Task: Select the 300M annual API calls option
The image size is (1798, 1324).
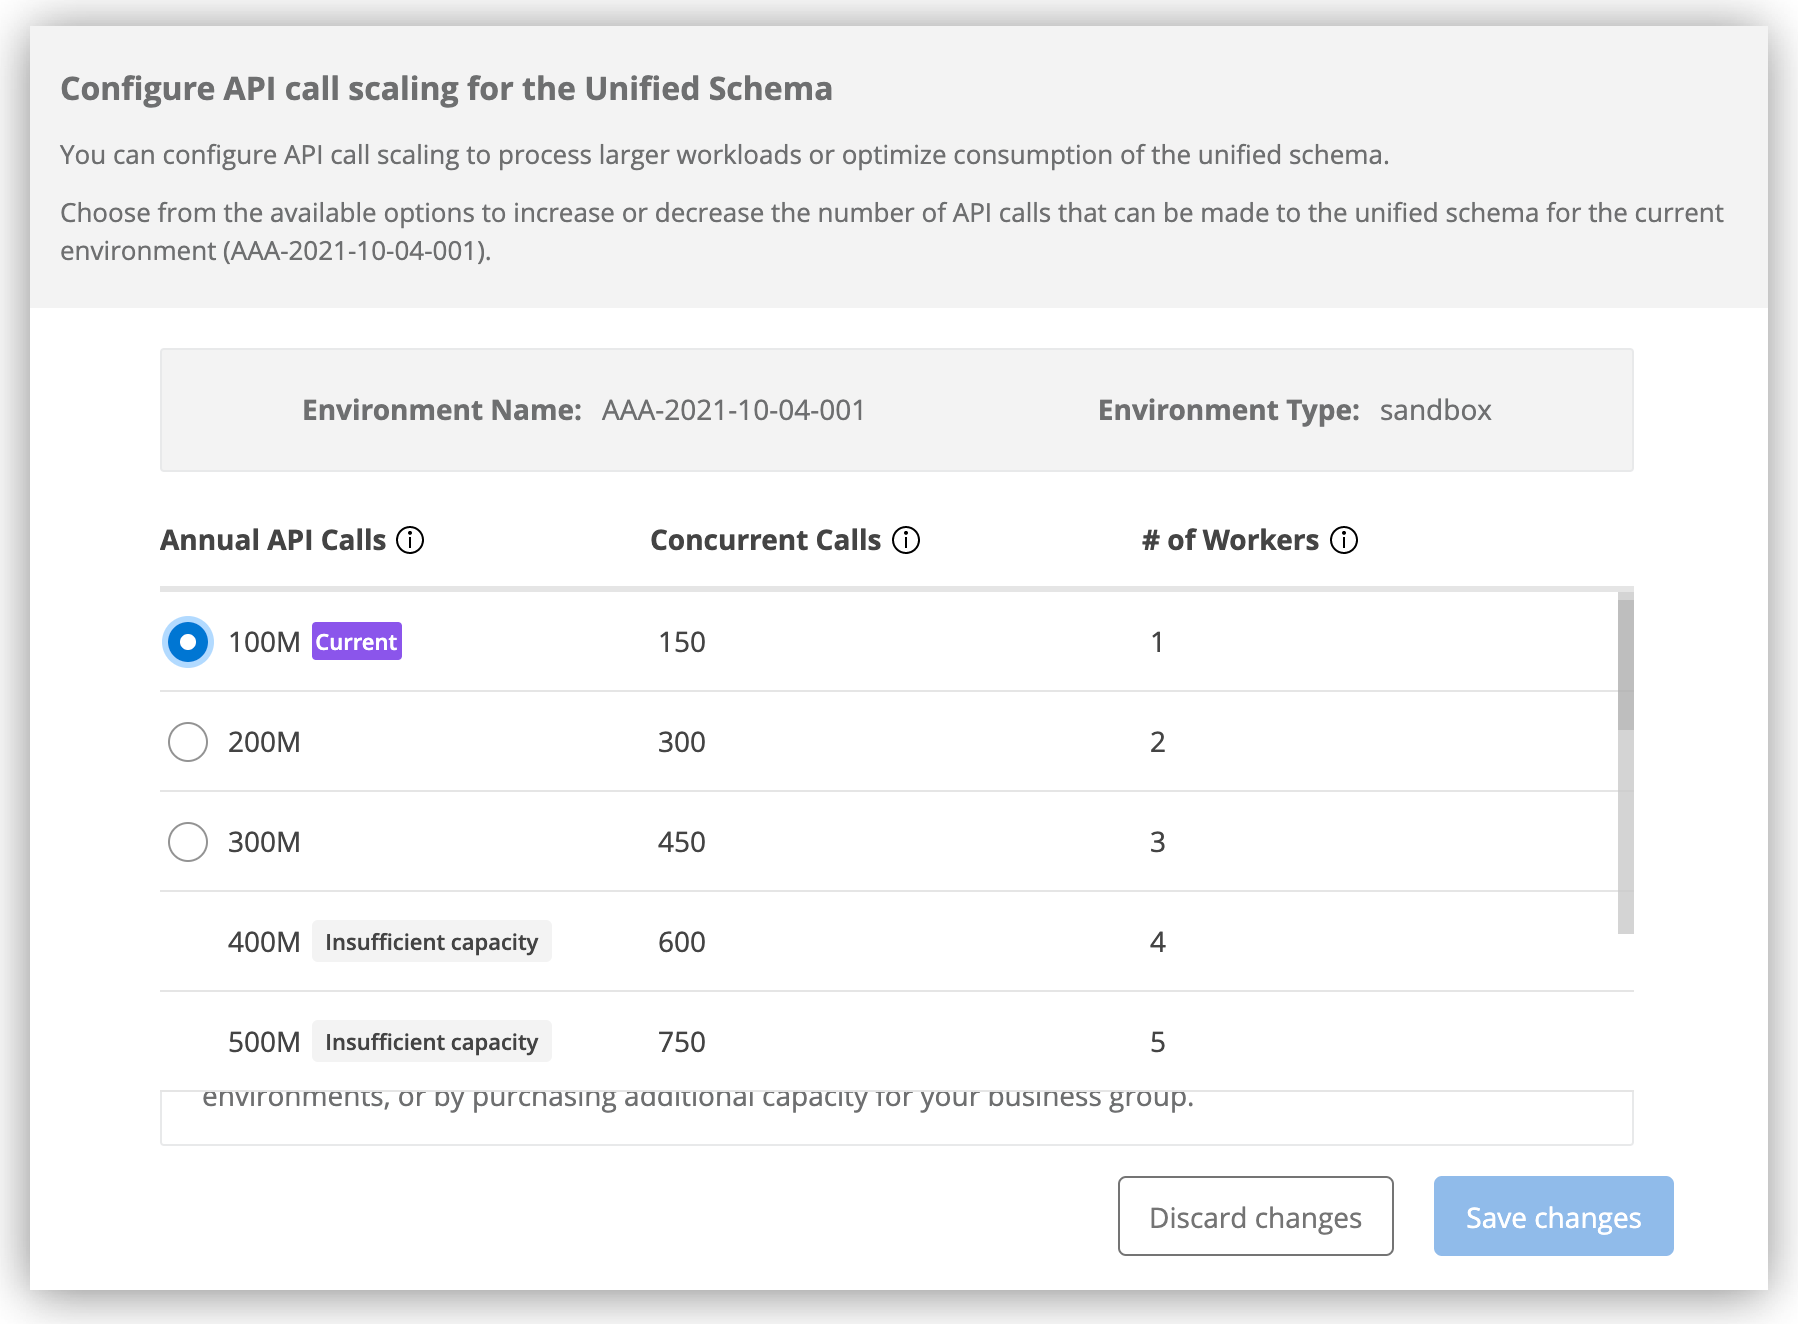Action: coord(187,841)
